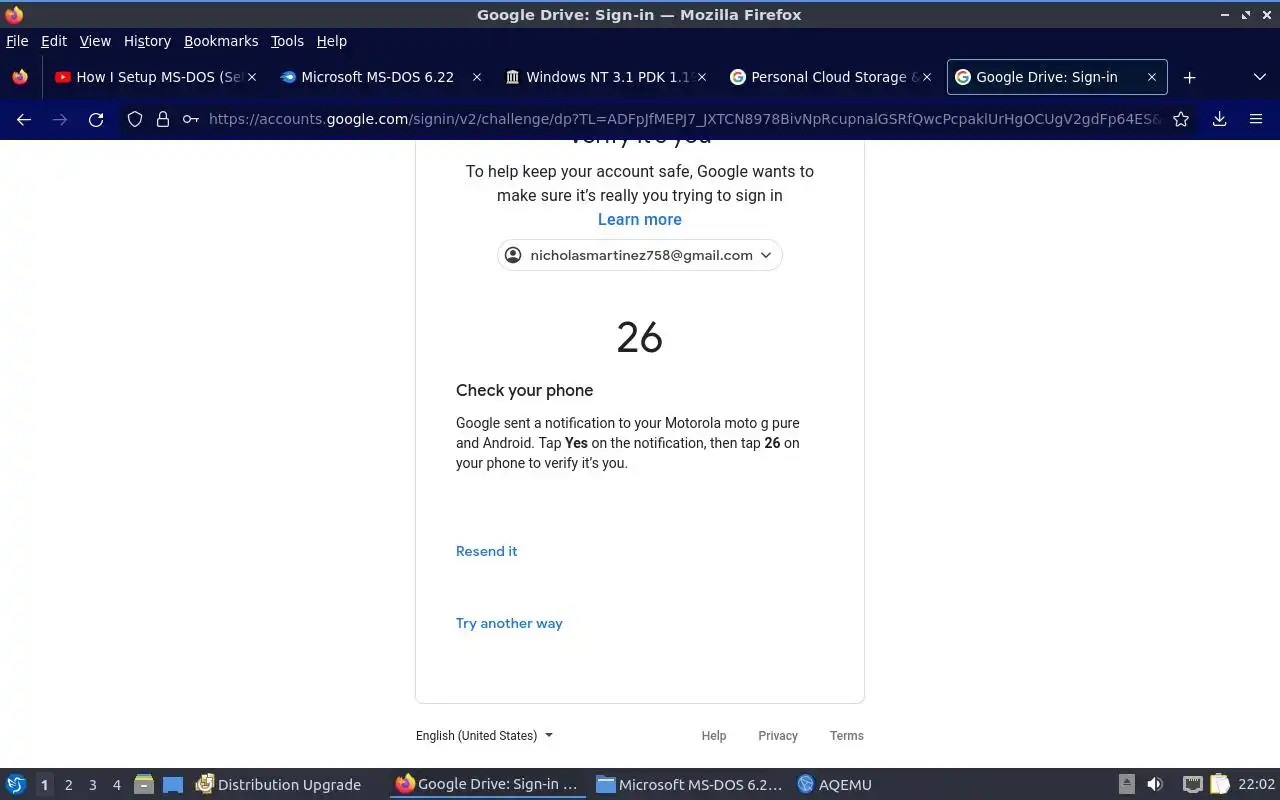1280x800 pixels.
Task: Click the Firefox View icon in tab bar
Action: pyautogui.click(x=20, y=77)
